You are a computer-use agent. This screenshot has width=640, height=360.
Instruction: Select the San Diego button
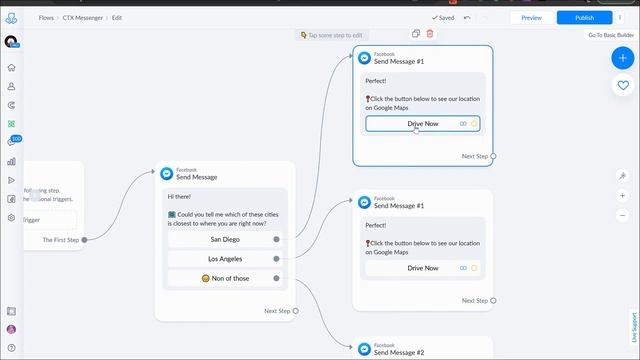pyautogui.click(x=225, y=240)
